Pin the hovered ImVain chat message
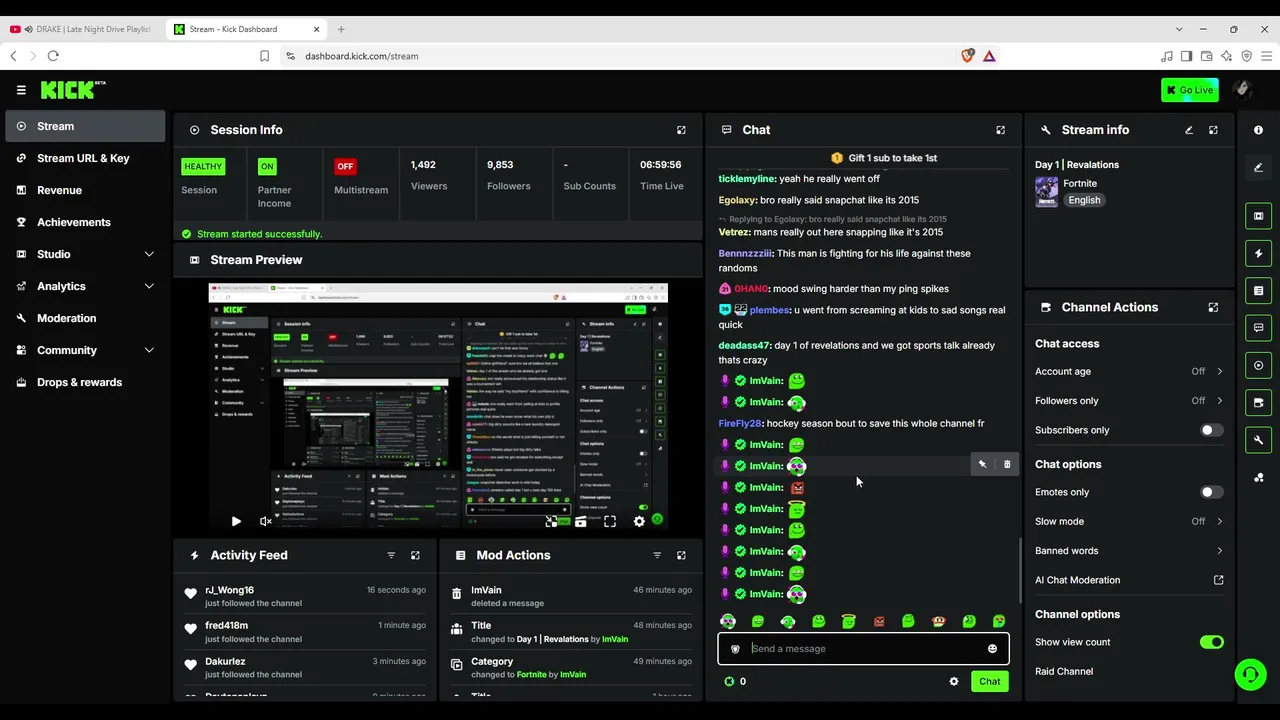The width and height of the screenshot is (1280, 720). click(x=982, y=464)
